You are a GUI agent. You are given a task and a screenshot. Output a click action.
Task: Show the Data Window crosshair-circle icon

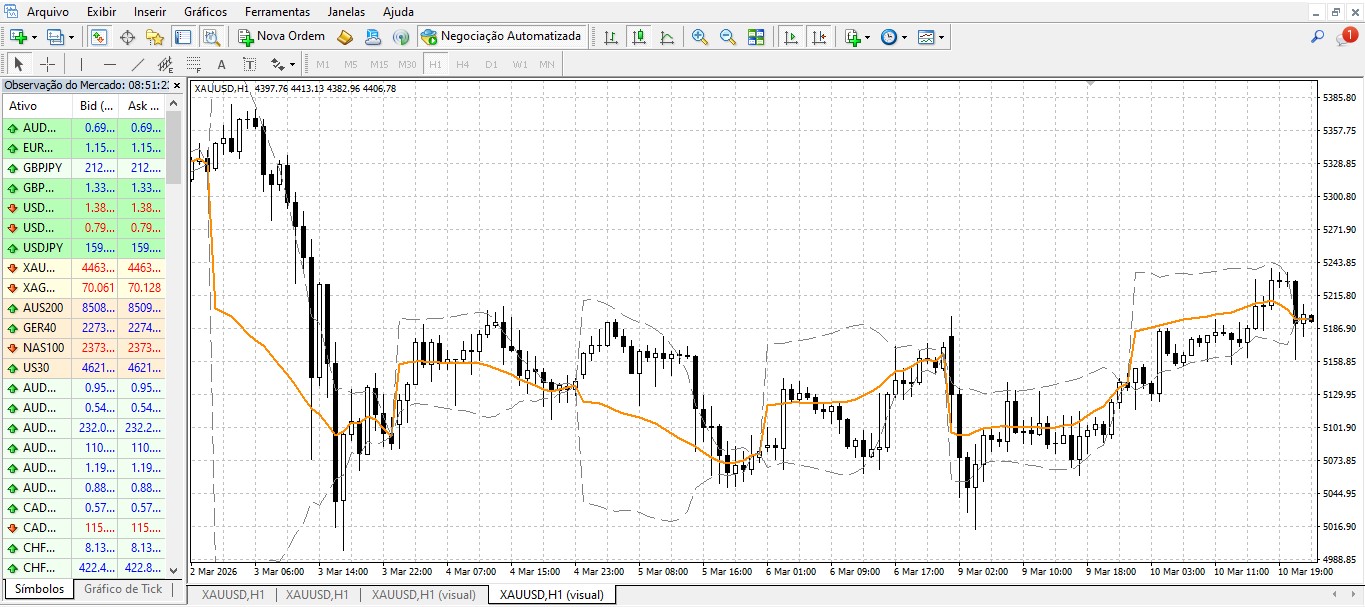click(x=127, y=37)
